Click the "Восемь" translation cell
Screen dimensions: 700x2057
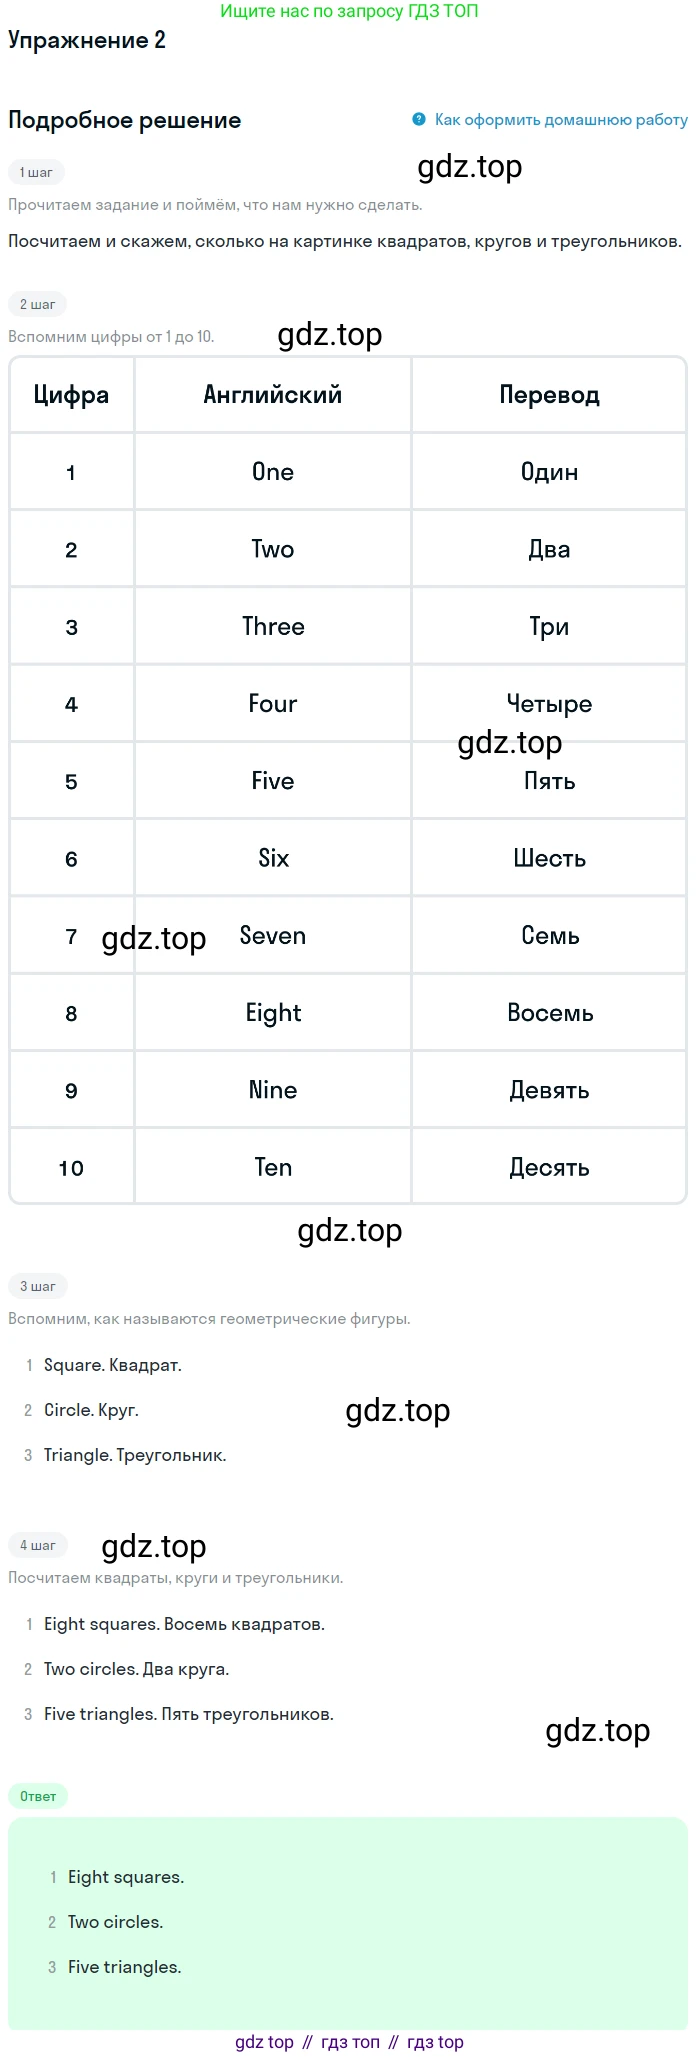(549, 1014)
